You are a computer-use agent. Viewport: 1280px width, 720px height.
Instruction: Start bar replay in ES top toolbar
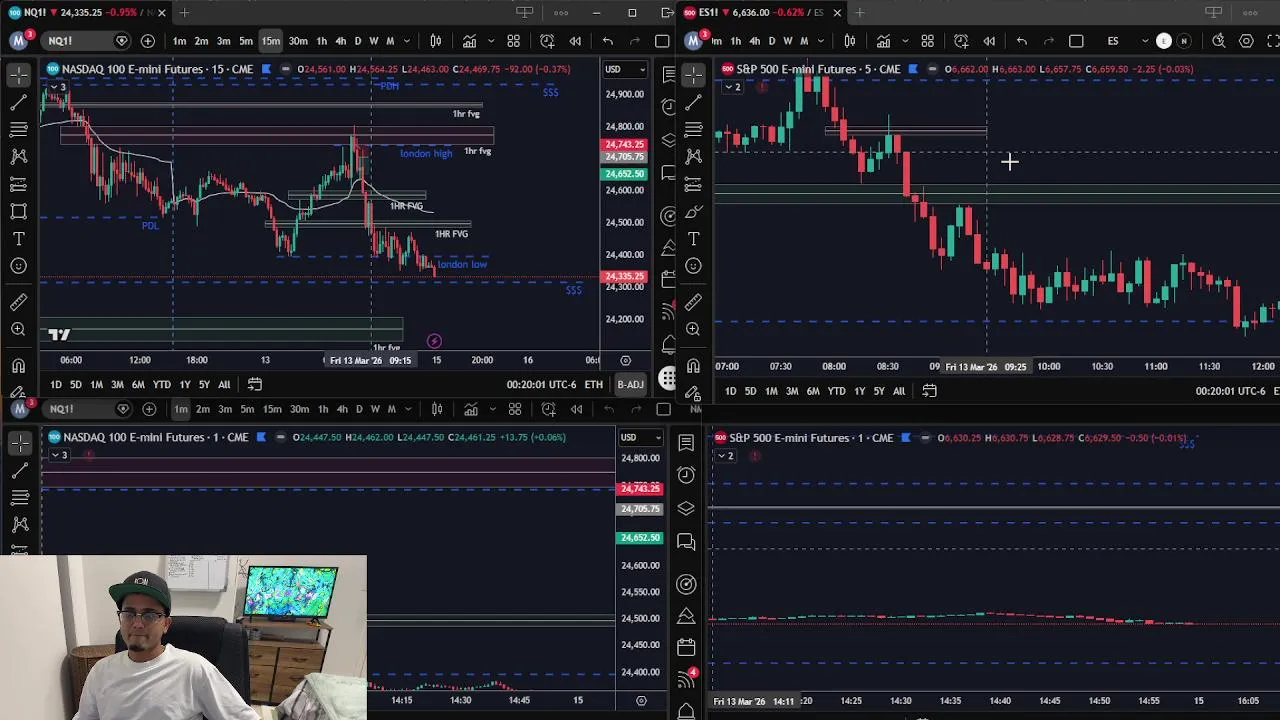coord(989,41)
